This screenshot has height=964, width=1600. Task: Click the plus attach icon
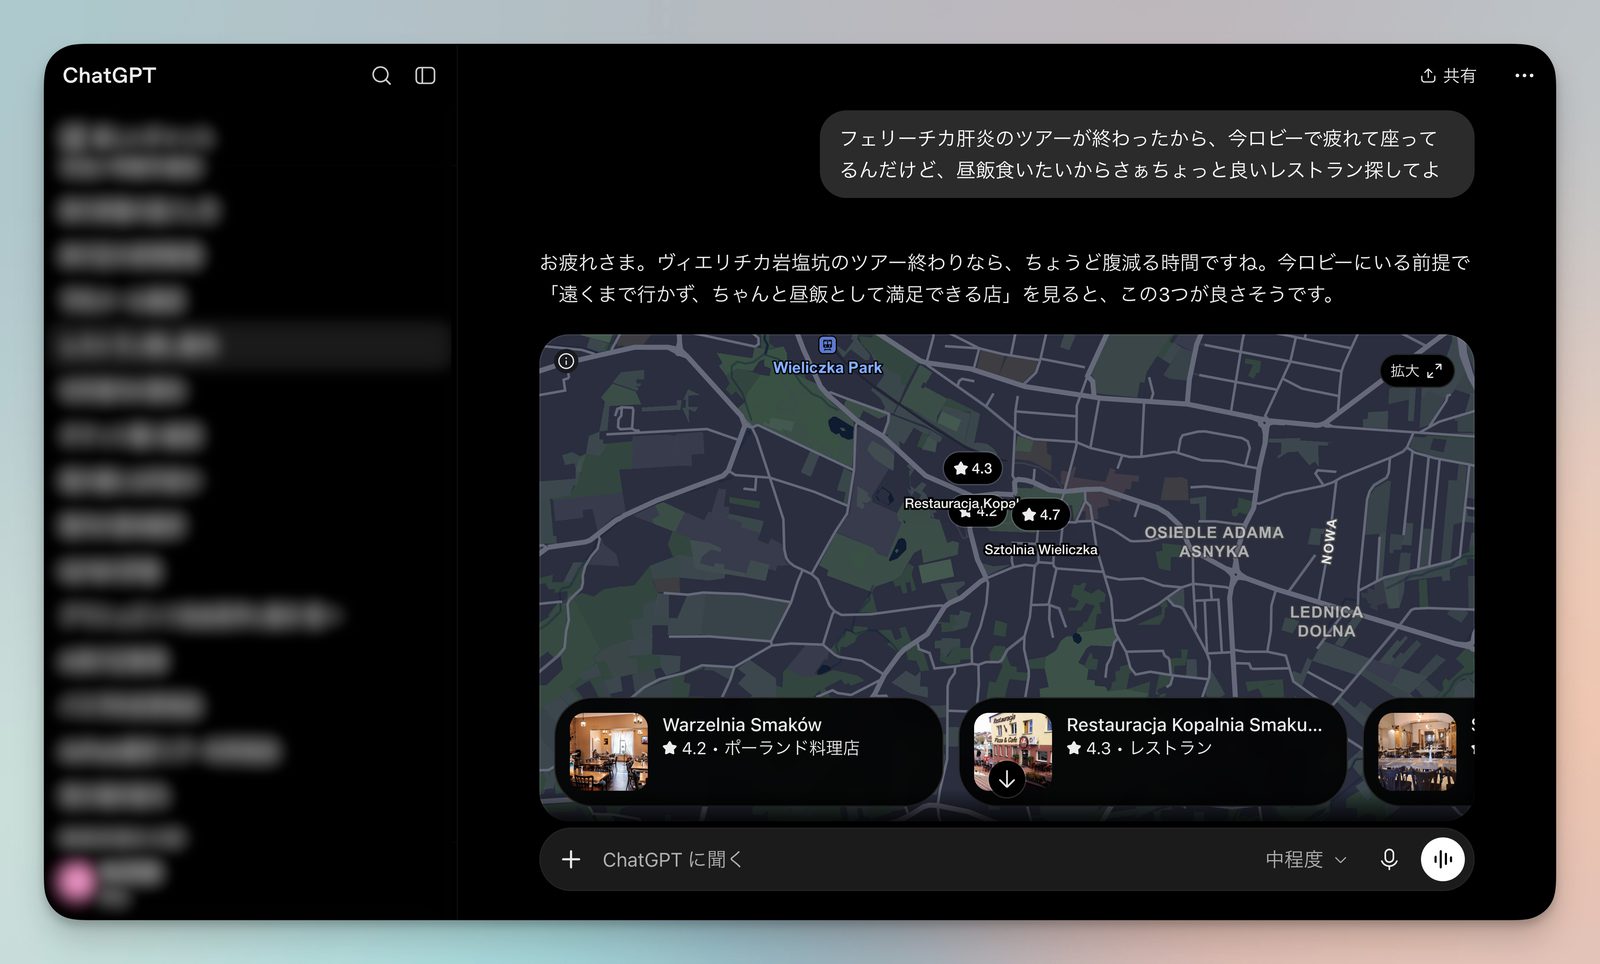(x=571, y=860)
